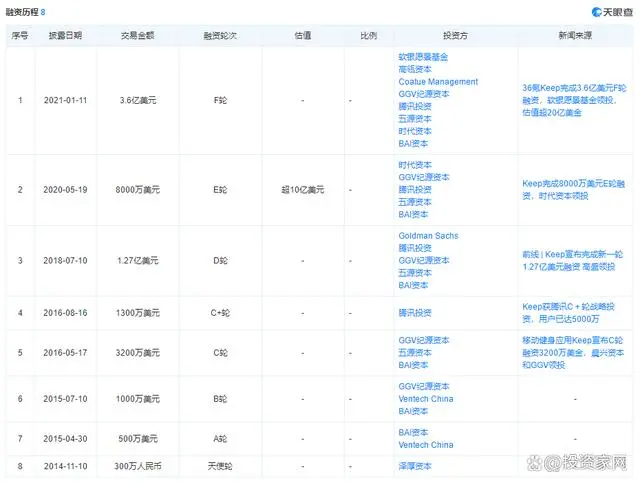Screen dimensions: 640x485
Task: Open GGV纪源资本 link in the F轮 row
Action: (x=424, y=94)
